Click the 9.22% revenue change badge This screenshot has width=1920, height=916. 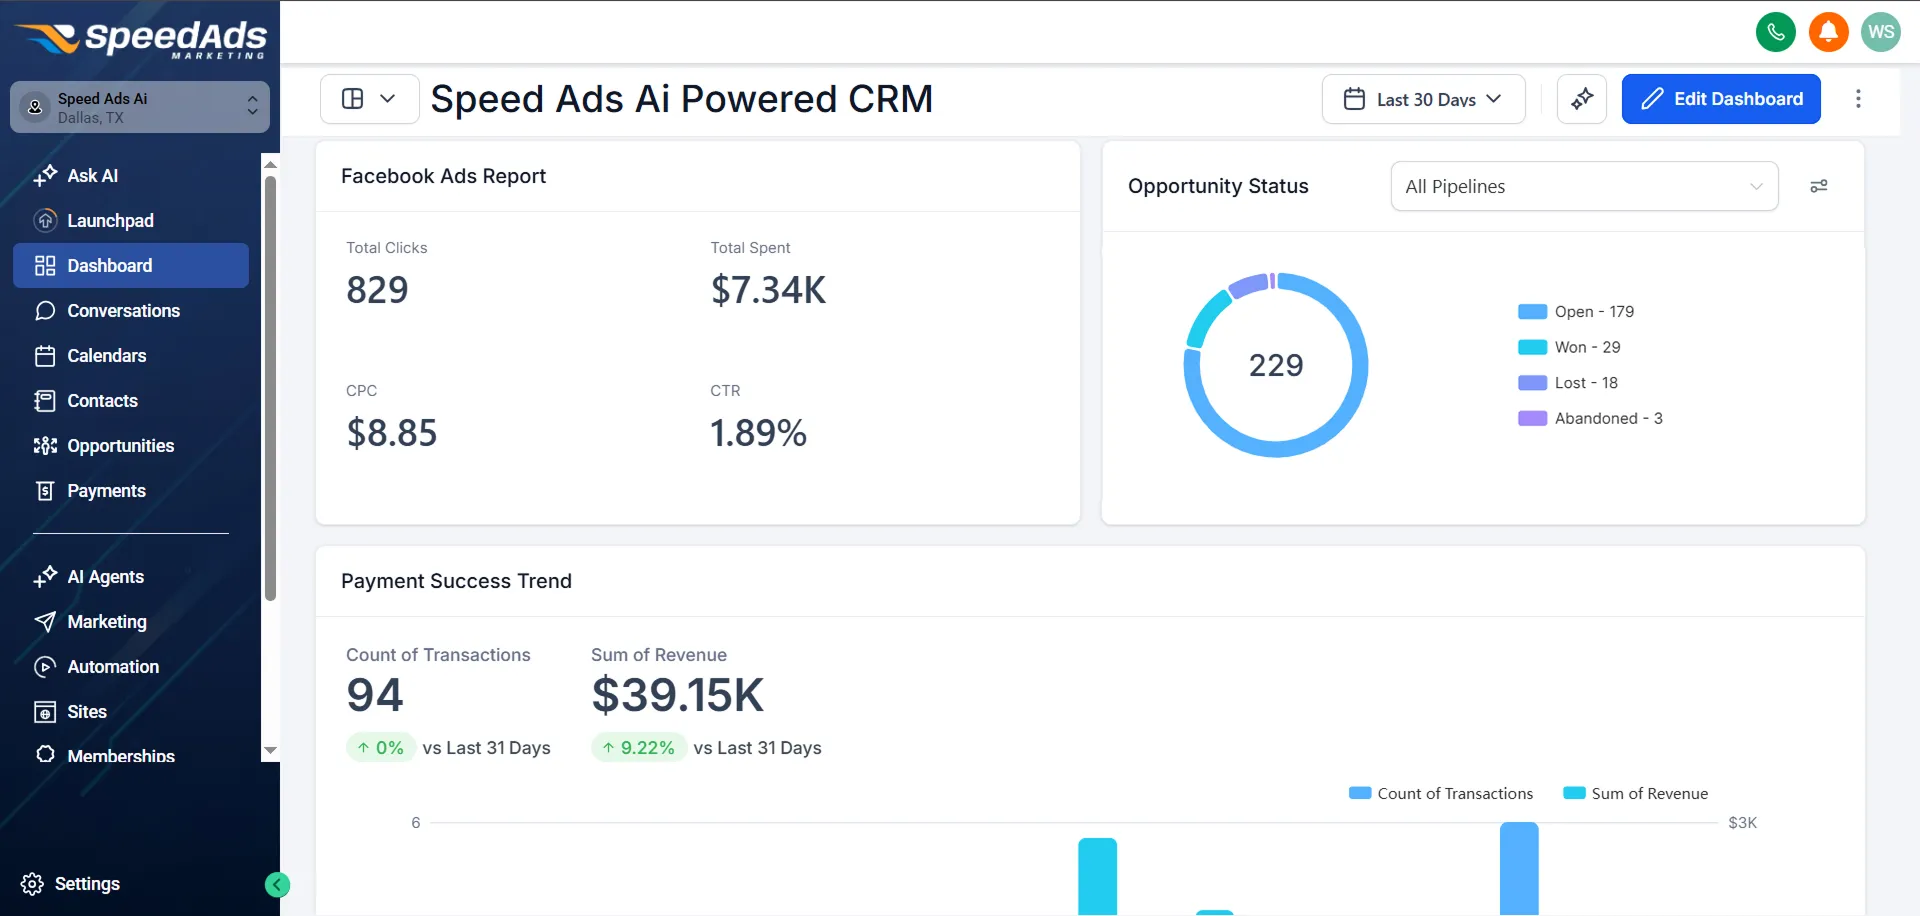pos(638,748)
